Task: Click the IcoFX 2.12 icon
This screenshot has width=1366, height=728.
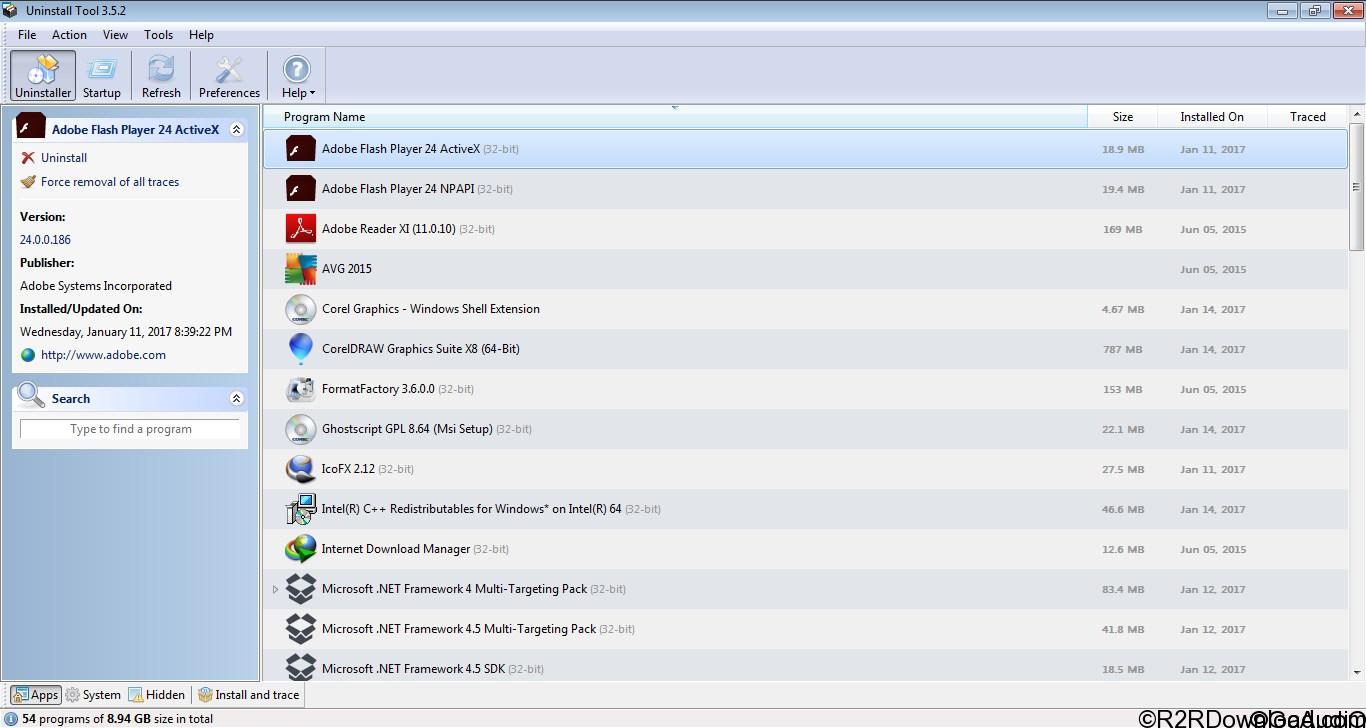Action: [301, 469]
